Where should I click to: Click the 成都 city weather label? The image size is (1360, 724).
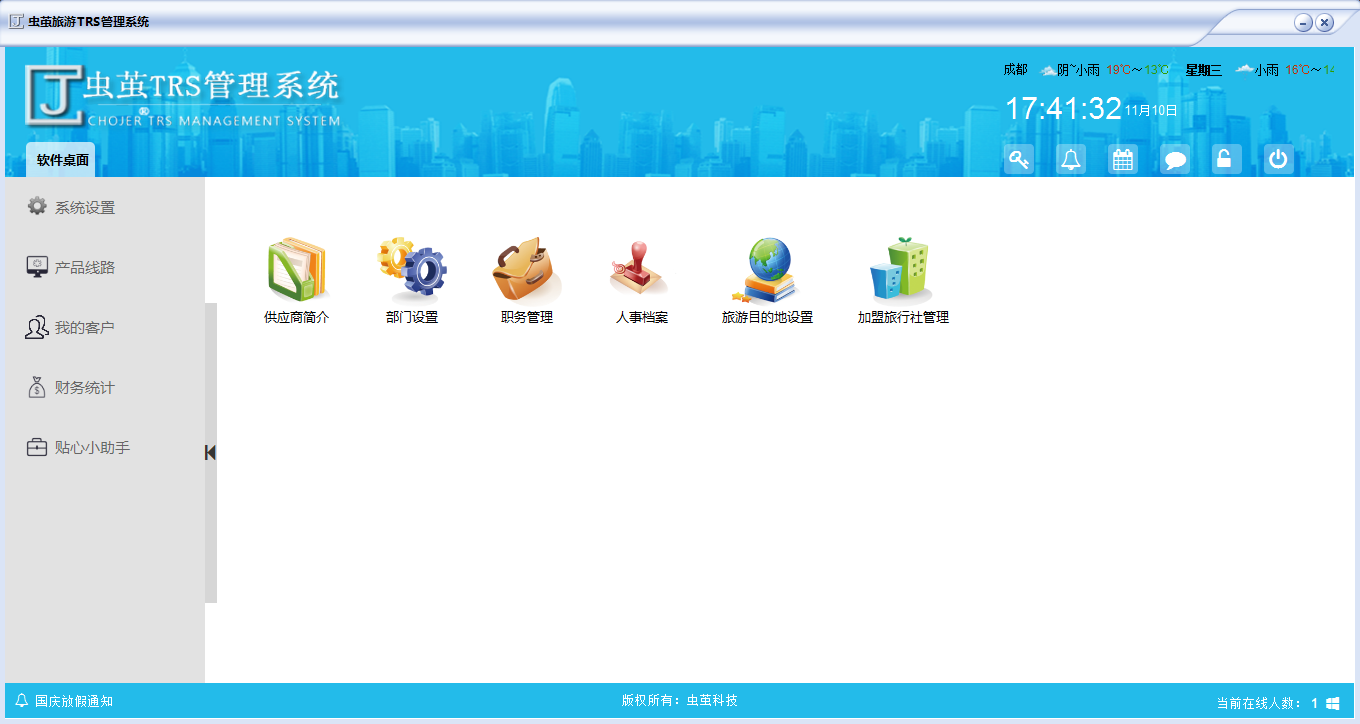tap(1015, 70)
